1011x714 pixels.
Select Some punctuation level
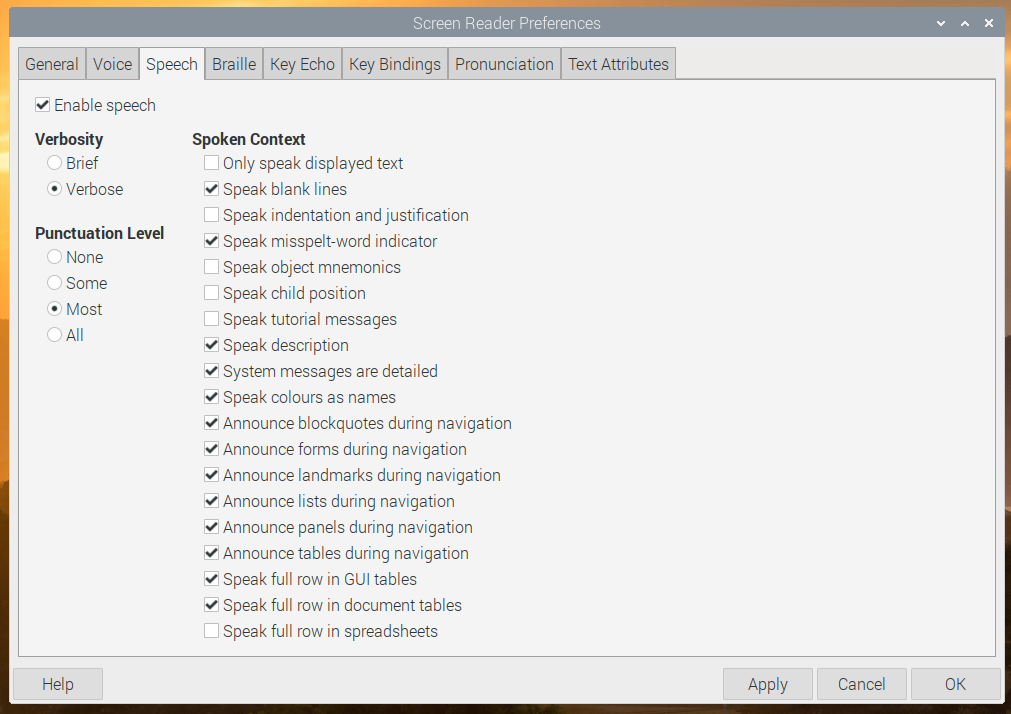click(54, 282)
